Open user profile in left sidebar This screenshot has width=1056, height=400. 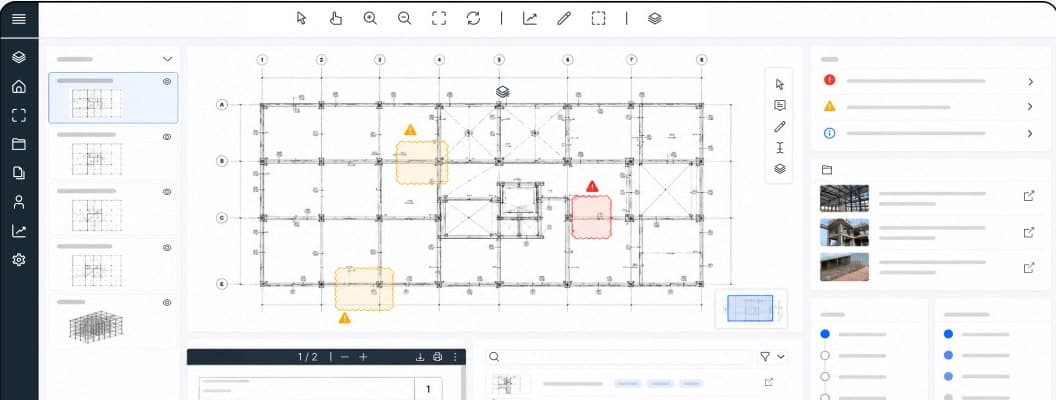coord(19,202)
